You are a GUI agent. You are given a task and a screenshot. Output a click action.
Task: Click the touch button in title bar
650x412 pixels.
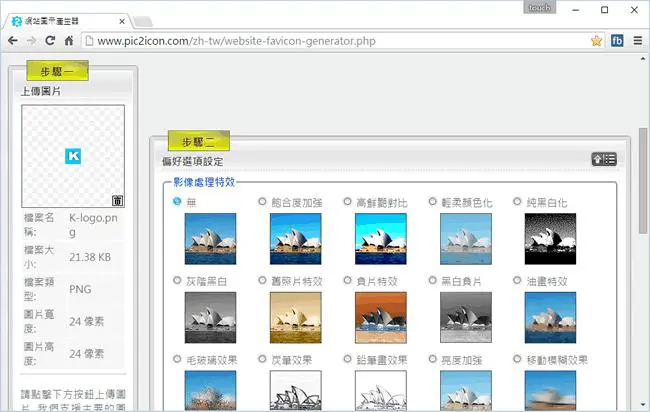click(x=539, y=7)
